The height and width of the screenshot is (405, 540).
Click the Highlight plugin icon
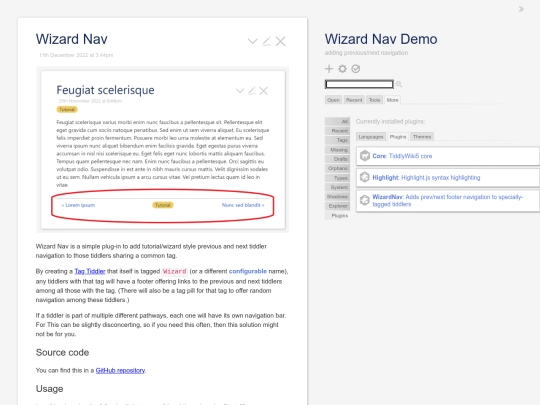365,178
